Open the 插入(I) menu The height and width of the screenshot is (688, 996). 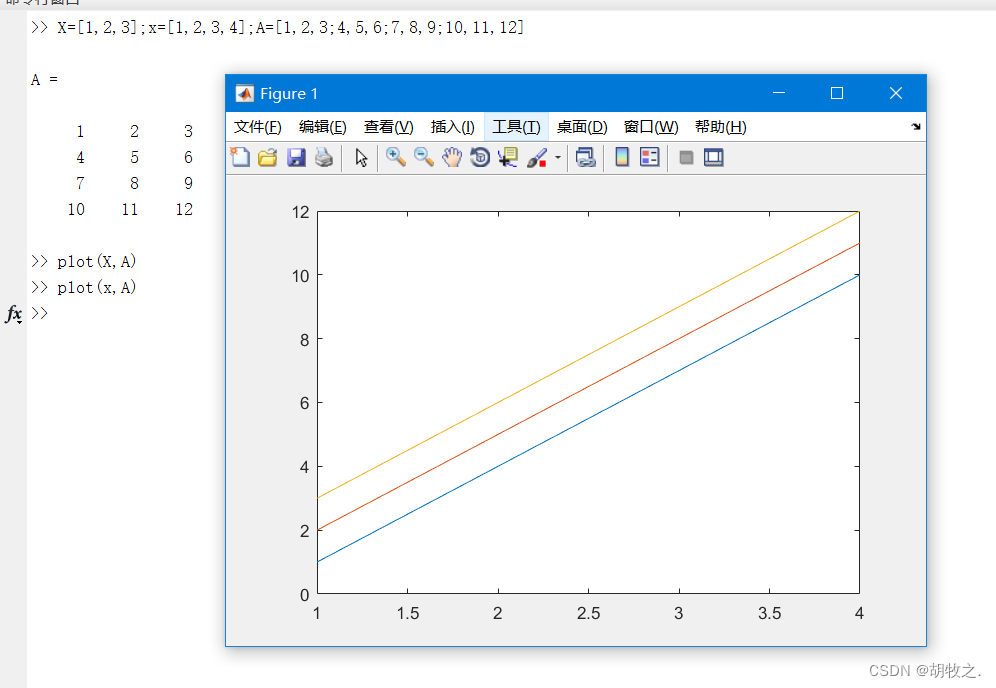click(x=452, y=127)
